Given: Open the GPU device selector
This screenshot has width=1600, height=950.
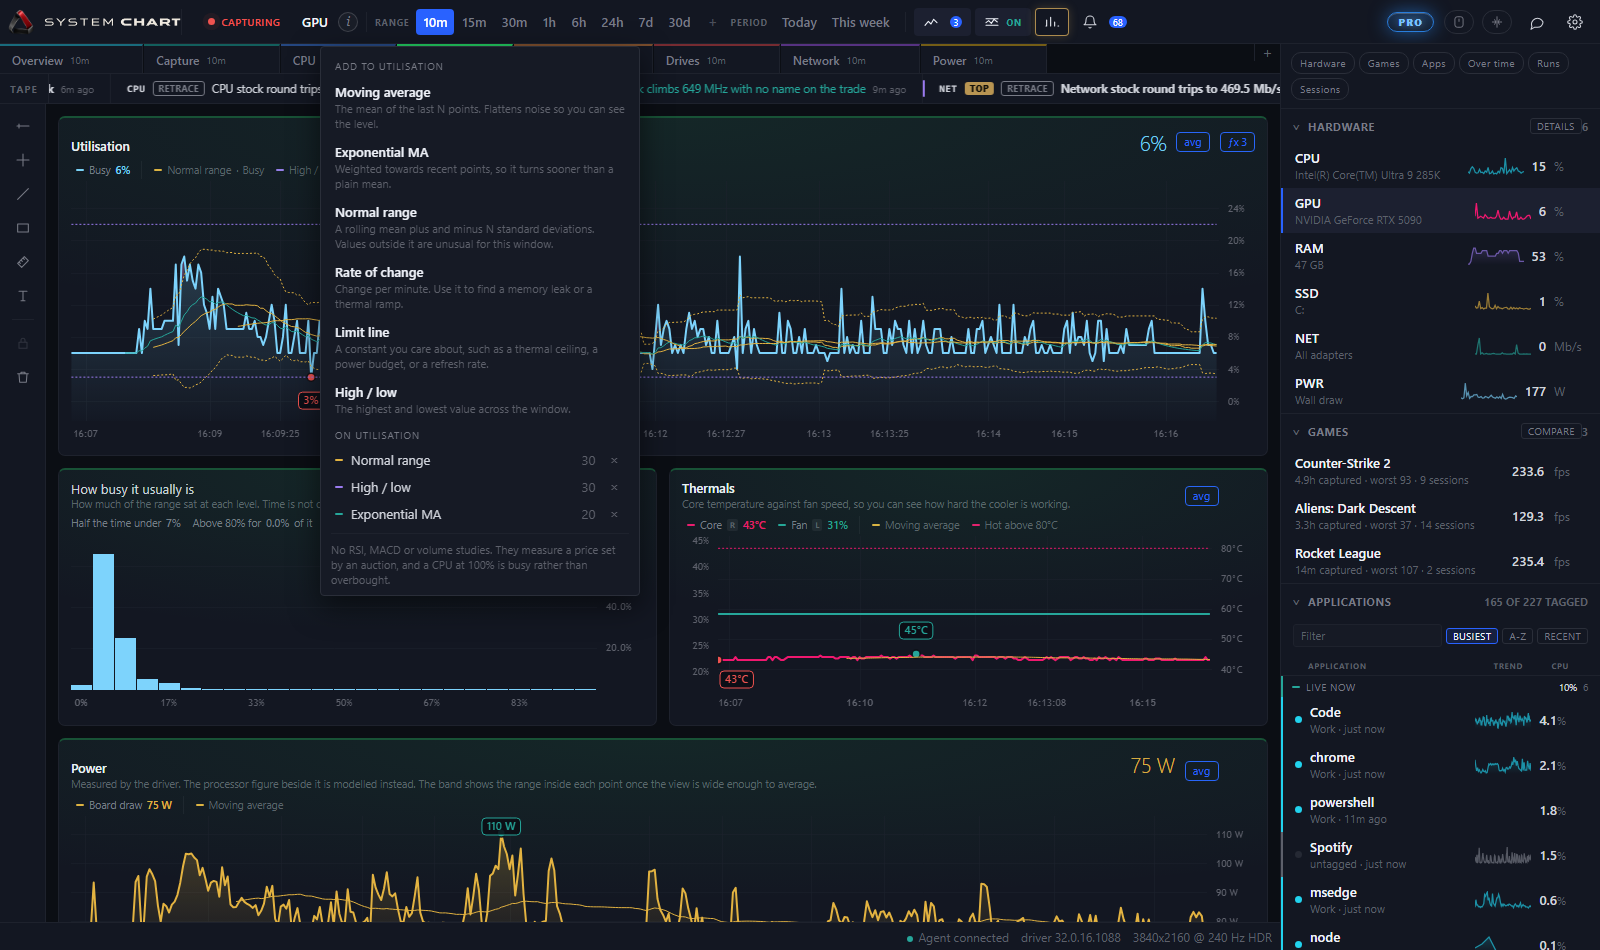Looking at the screenshot, I should coord(314,22).
